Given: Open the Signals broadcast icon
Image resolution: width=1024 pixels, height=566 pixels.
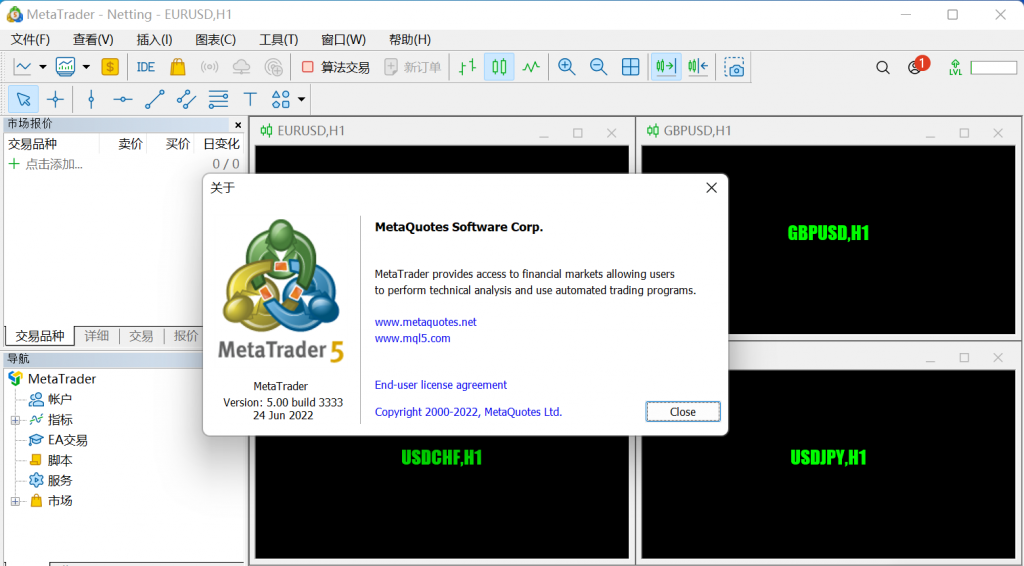Looking at the screenshot, I should coord(209,67).
